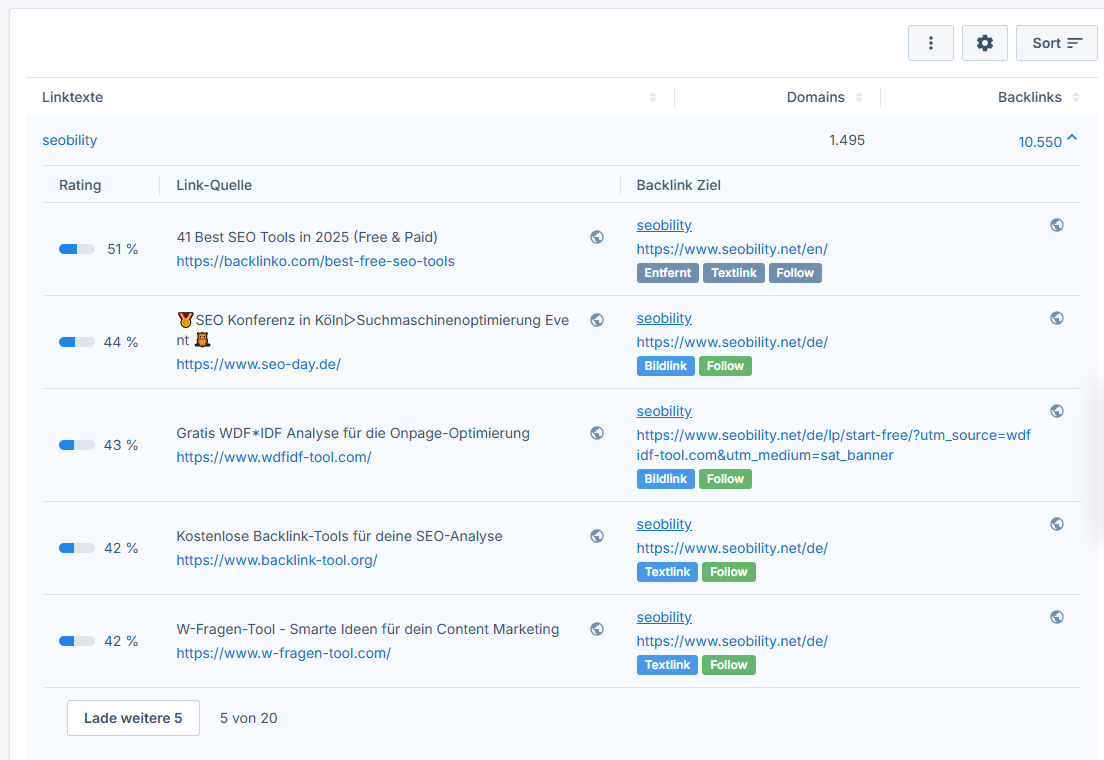Select title '41 Best SEO Tools in 2025'
Screen dimensions: 1104x760
click(x=307, y=237)
